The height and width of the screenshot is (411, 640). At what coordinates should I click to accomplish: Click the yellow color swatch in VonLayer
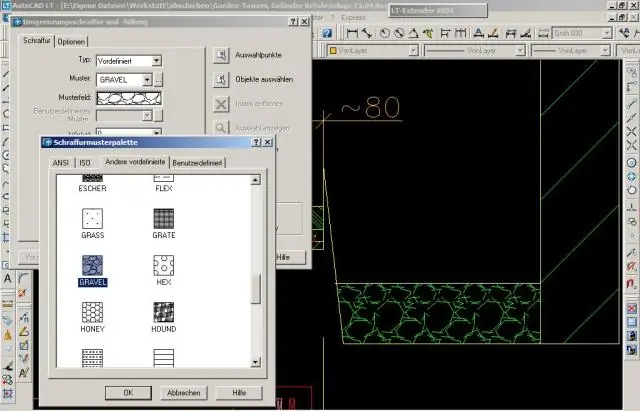333,51
